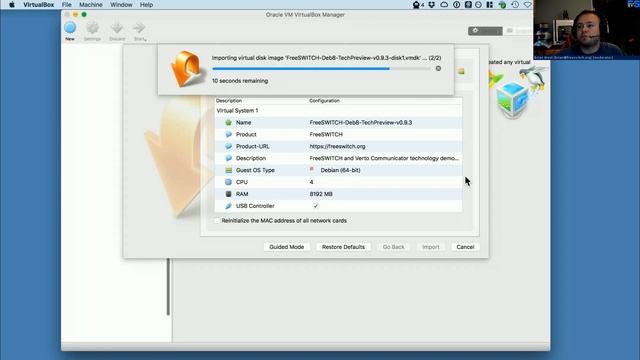The width and height of the screenshot is (640, 360).
Task: Click the Import button
Action: point(431,247)
